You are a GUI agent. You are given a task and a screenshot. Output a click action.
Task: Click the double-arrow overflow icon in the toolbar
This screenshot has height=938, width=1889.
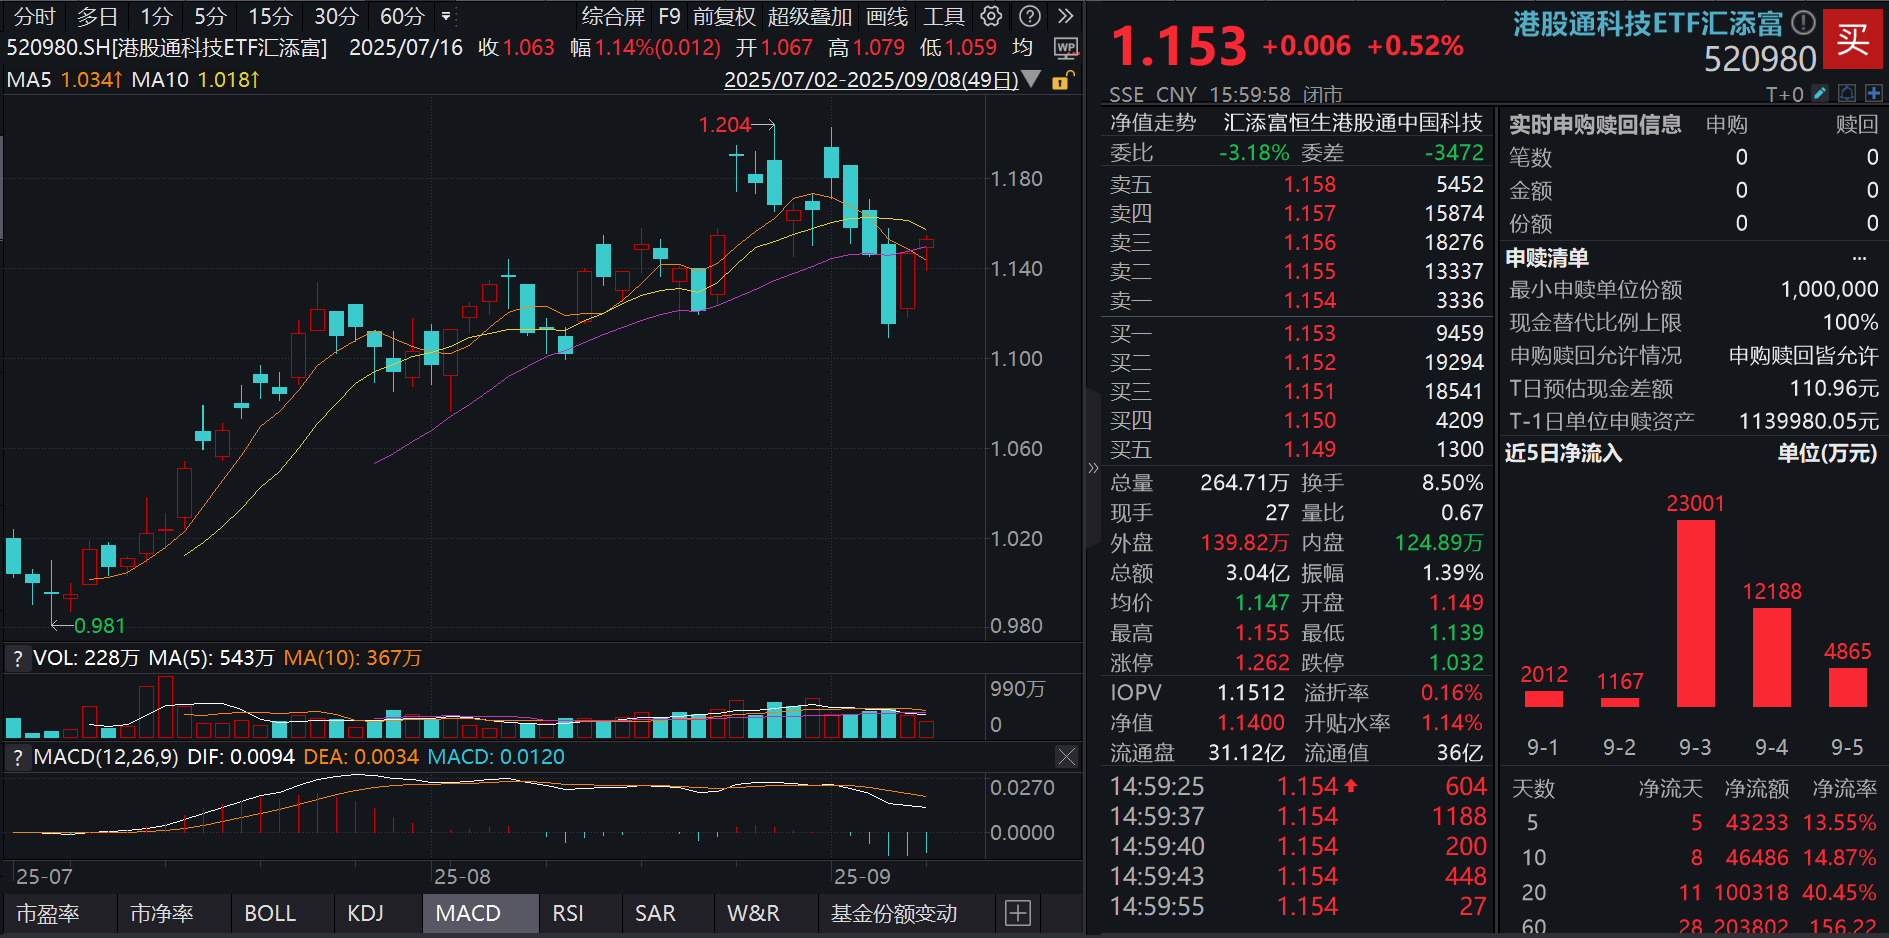click(x=1064, y=16)
